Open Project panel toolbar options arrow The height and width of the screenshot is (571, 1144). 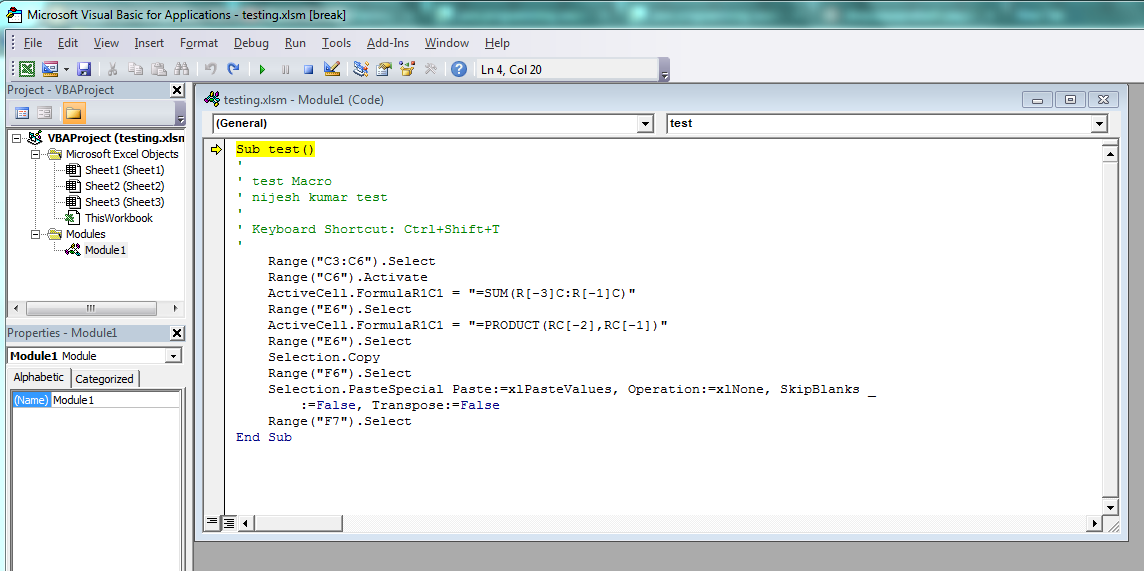180,114
